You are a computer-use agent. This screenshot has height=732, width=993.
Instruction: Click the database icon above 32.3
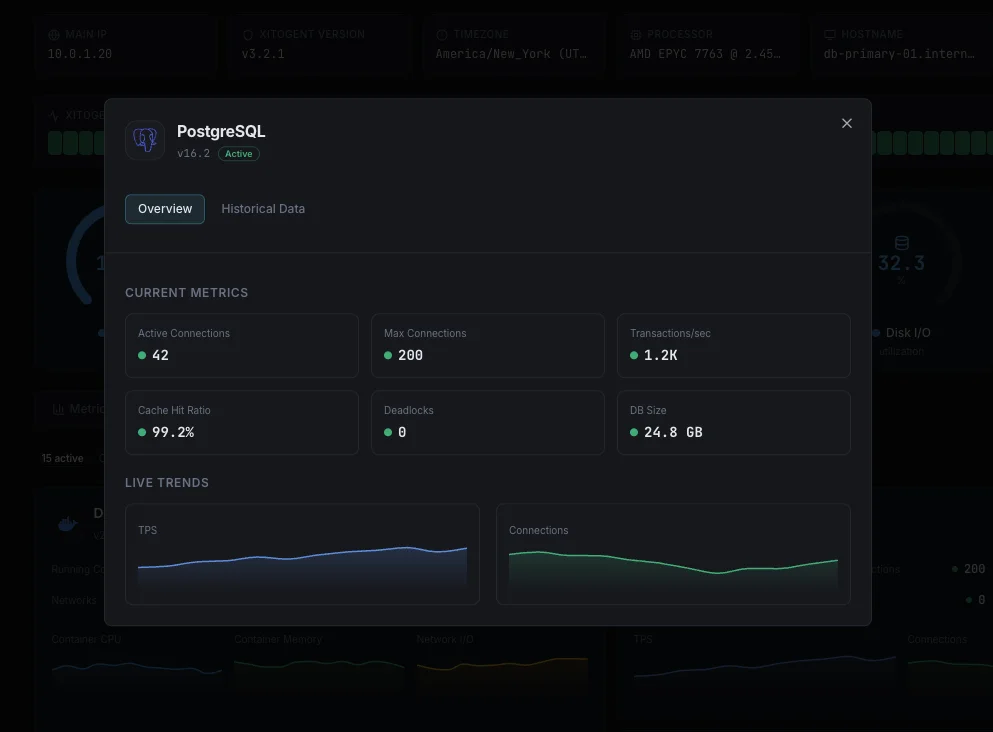(902, 243)
